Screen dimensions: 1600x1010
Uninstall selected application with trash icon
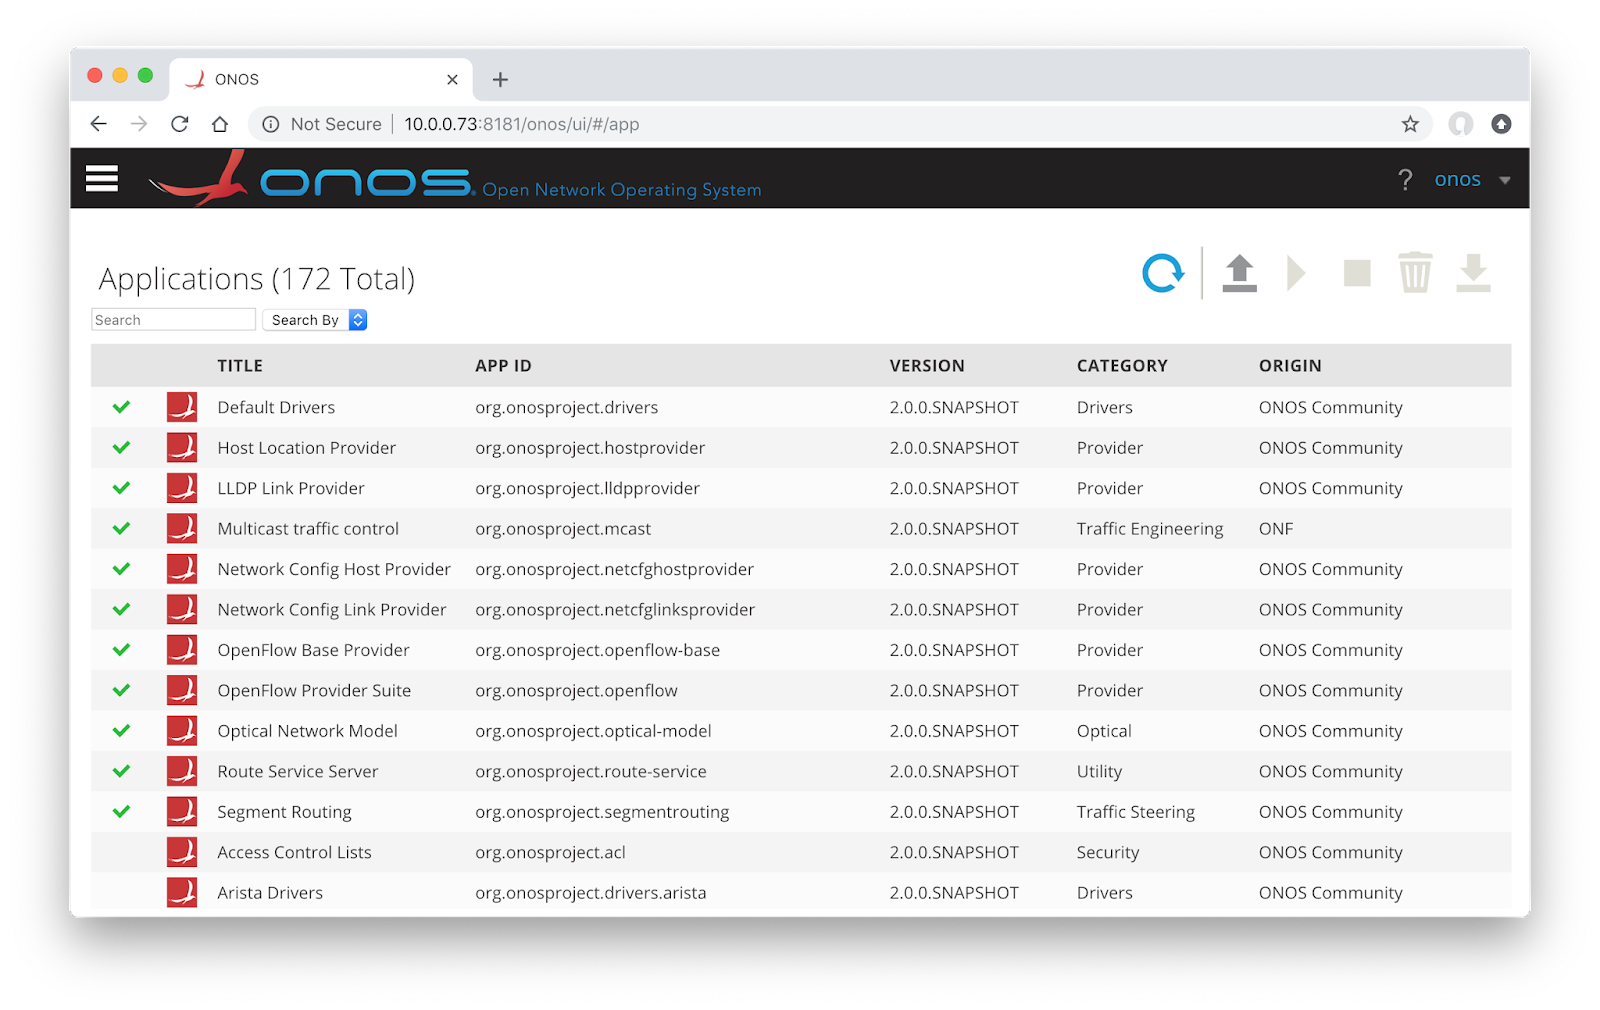pos(1415,273)
